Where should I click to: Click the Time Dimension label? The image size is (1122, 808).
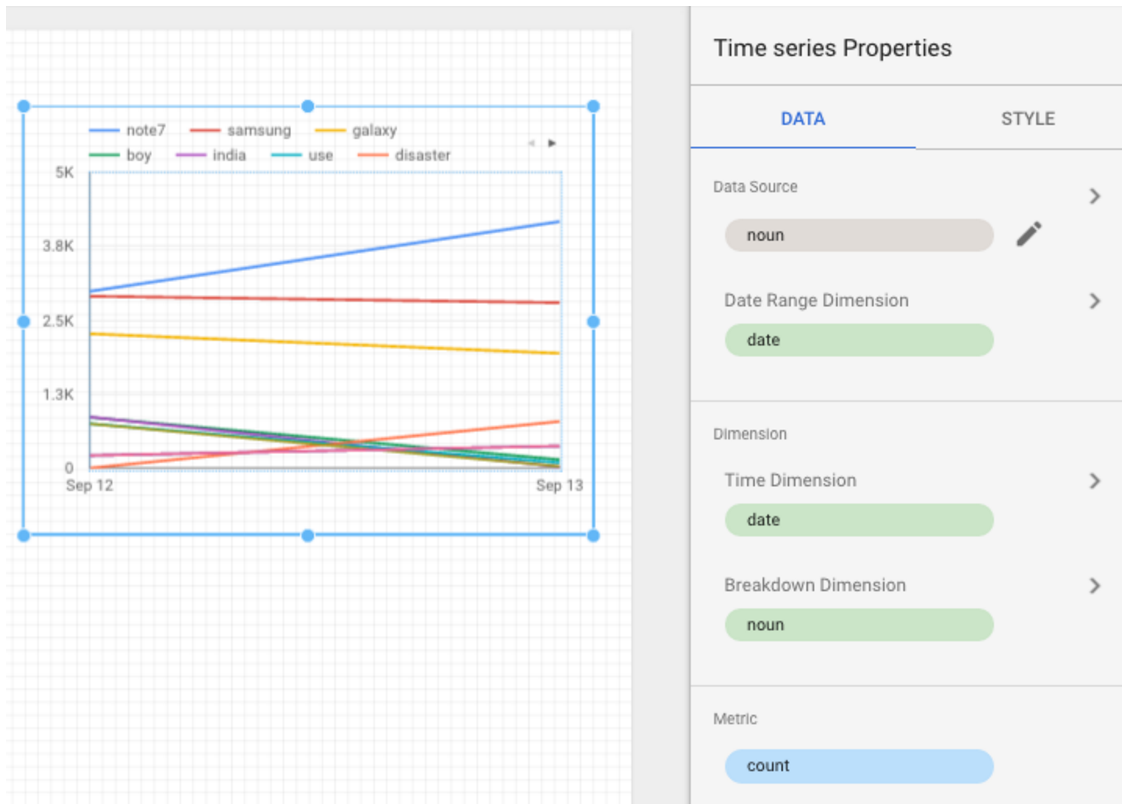(x=790, y=480)
